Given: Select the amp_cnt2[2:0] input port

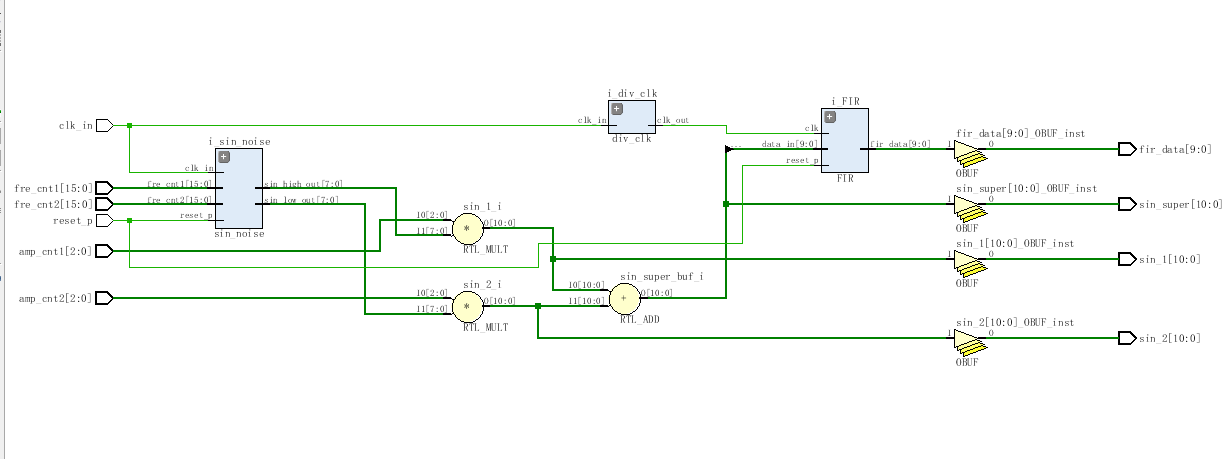Looking at the screenshot, I should pyautogui.click(x=104, y=298).
